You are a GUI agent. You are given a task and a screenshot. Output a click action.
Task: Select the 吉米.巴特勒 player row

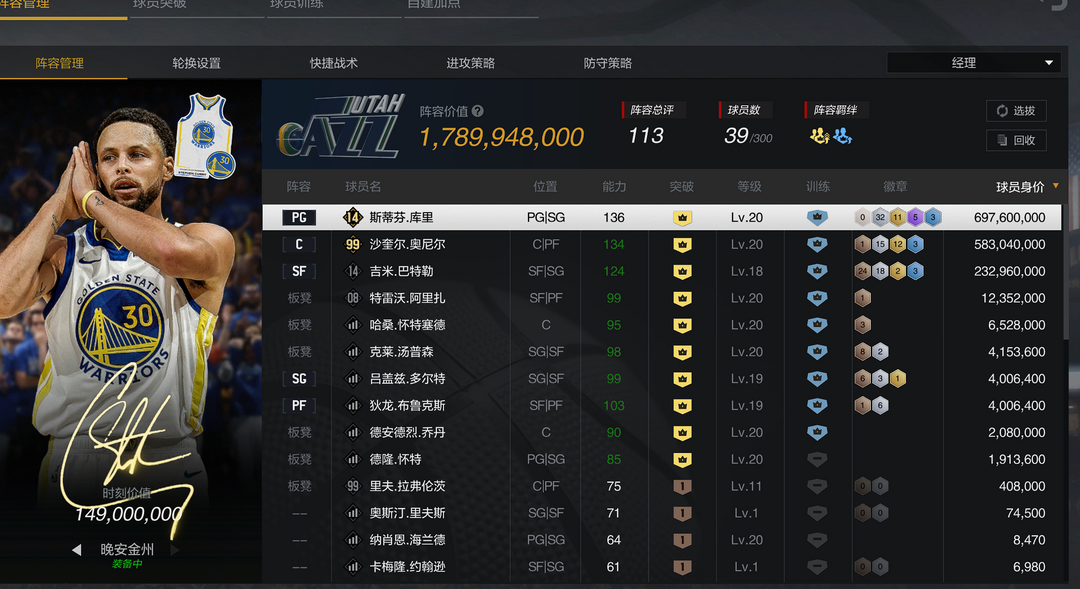point(661,271)
